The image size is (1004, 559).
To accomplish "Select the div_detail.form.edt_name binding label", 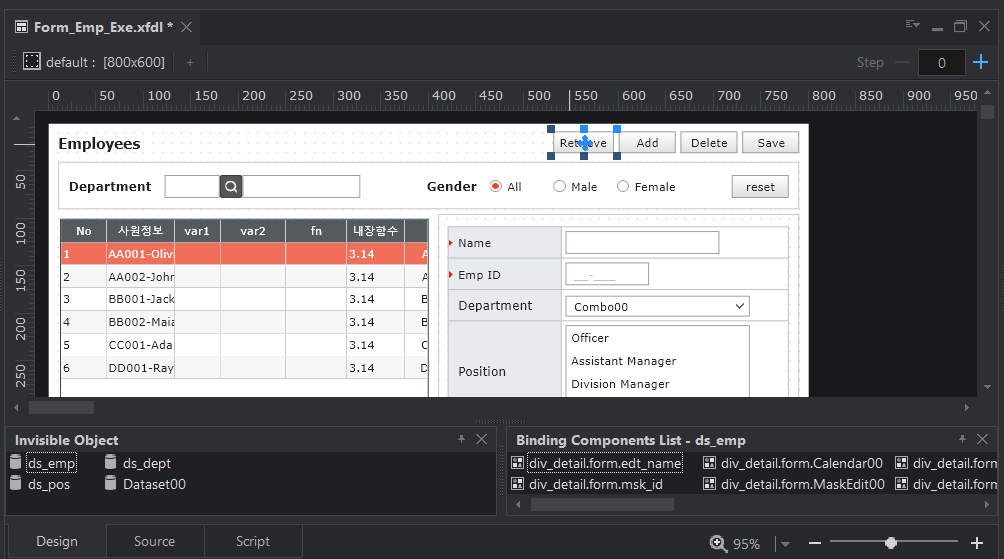I will 605,463.
